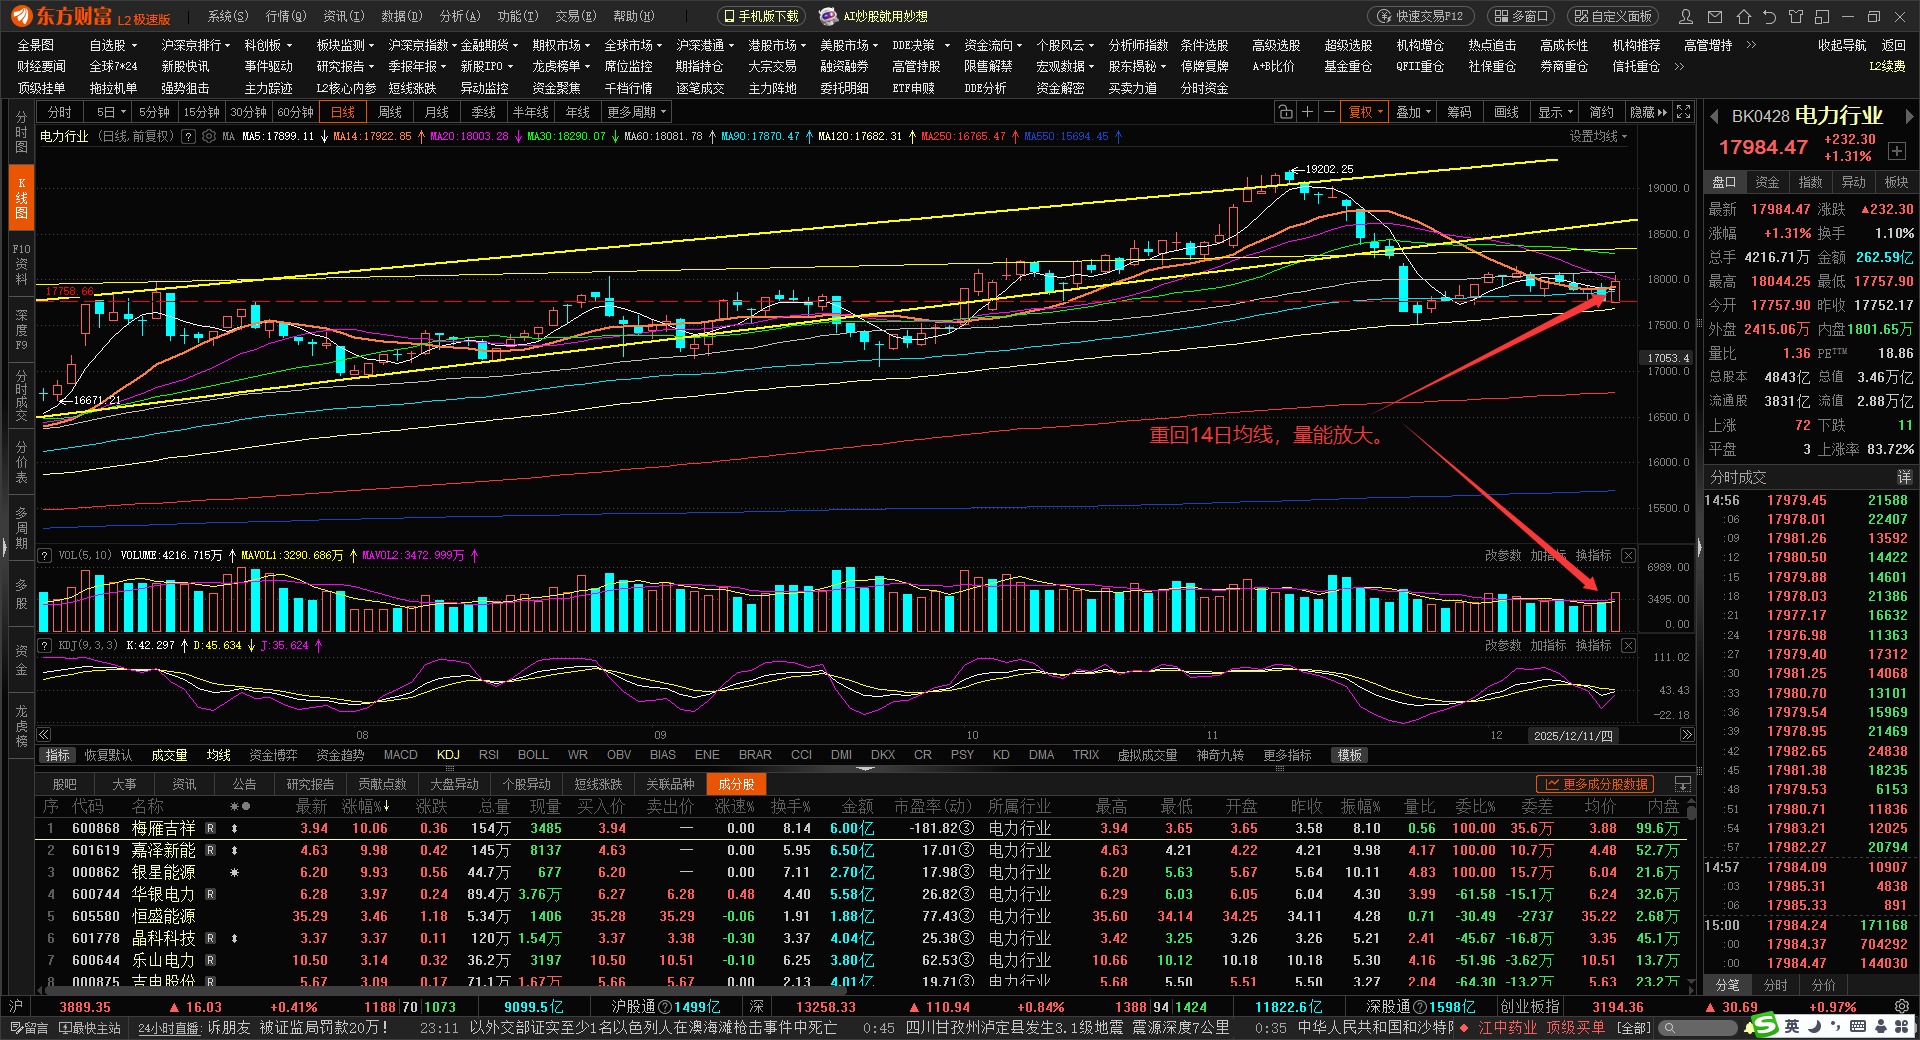Click 更多成分股数据 button

1596,784
